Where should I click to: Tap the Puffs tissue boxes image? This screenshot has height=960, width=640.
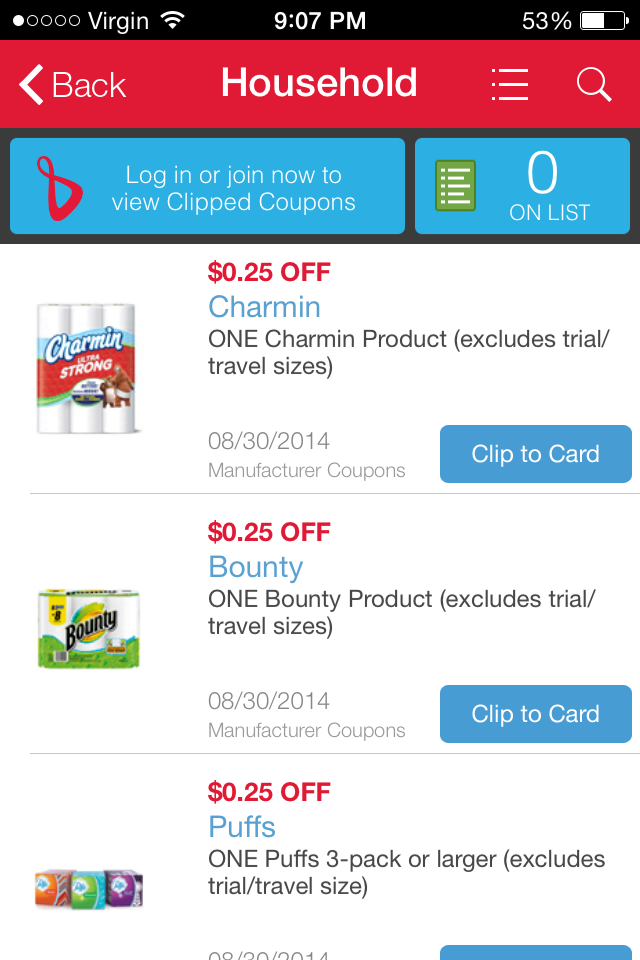pos(88,888)
